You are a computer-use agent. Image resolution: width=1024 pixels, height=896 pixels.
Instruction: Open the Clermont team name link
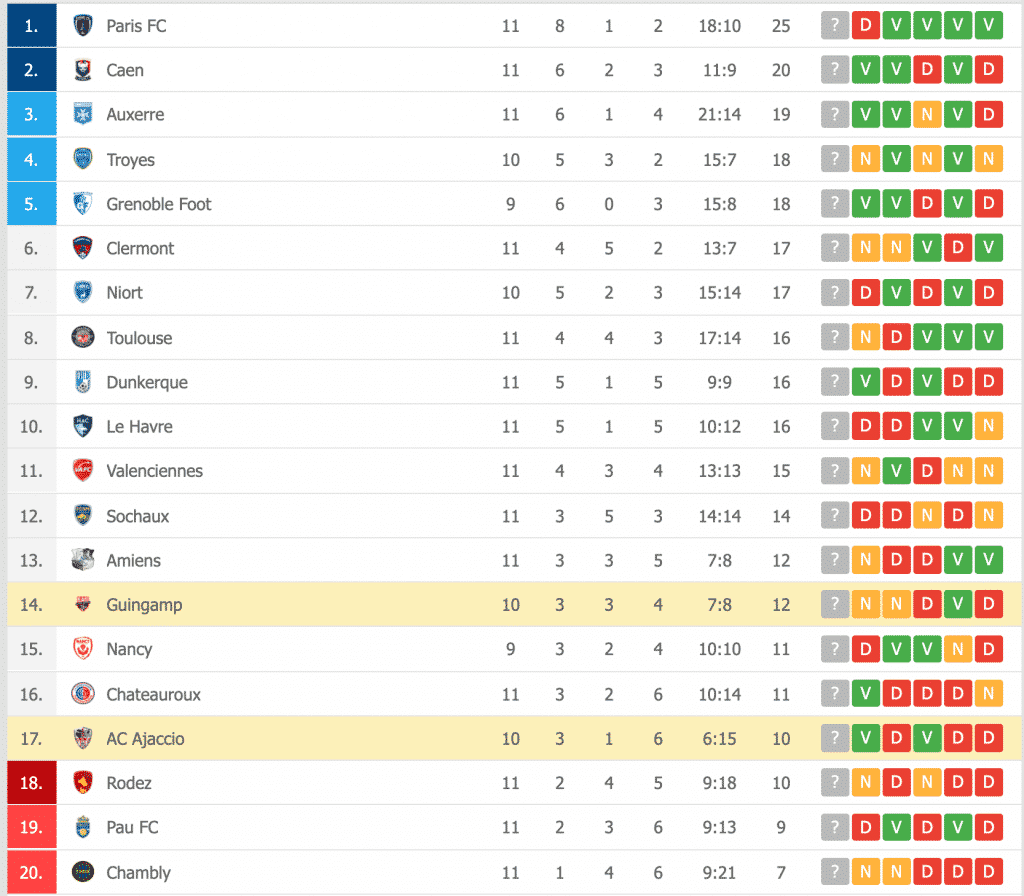click(140, 249)
